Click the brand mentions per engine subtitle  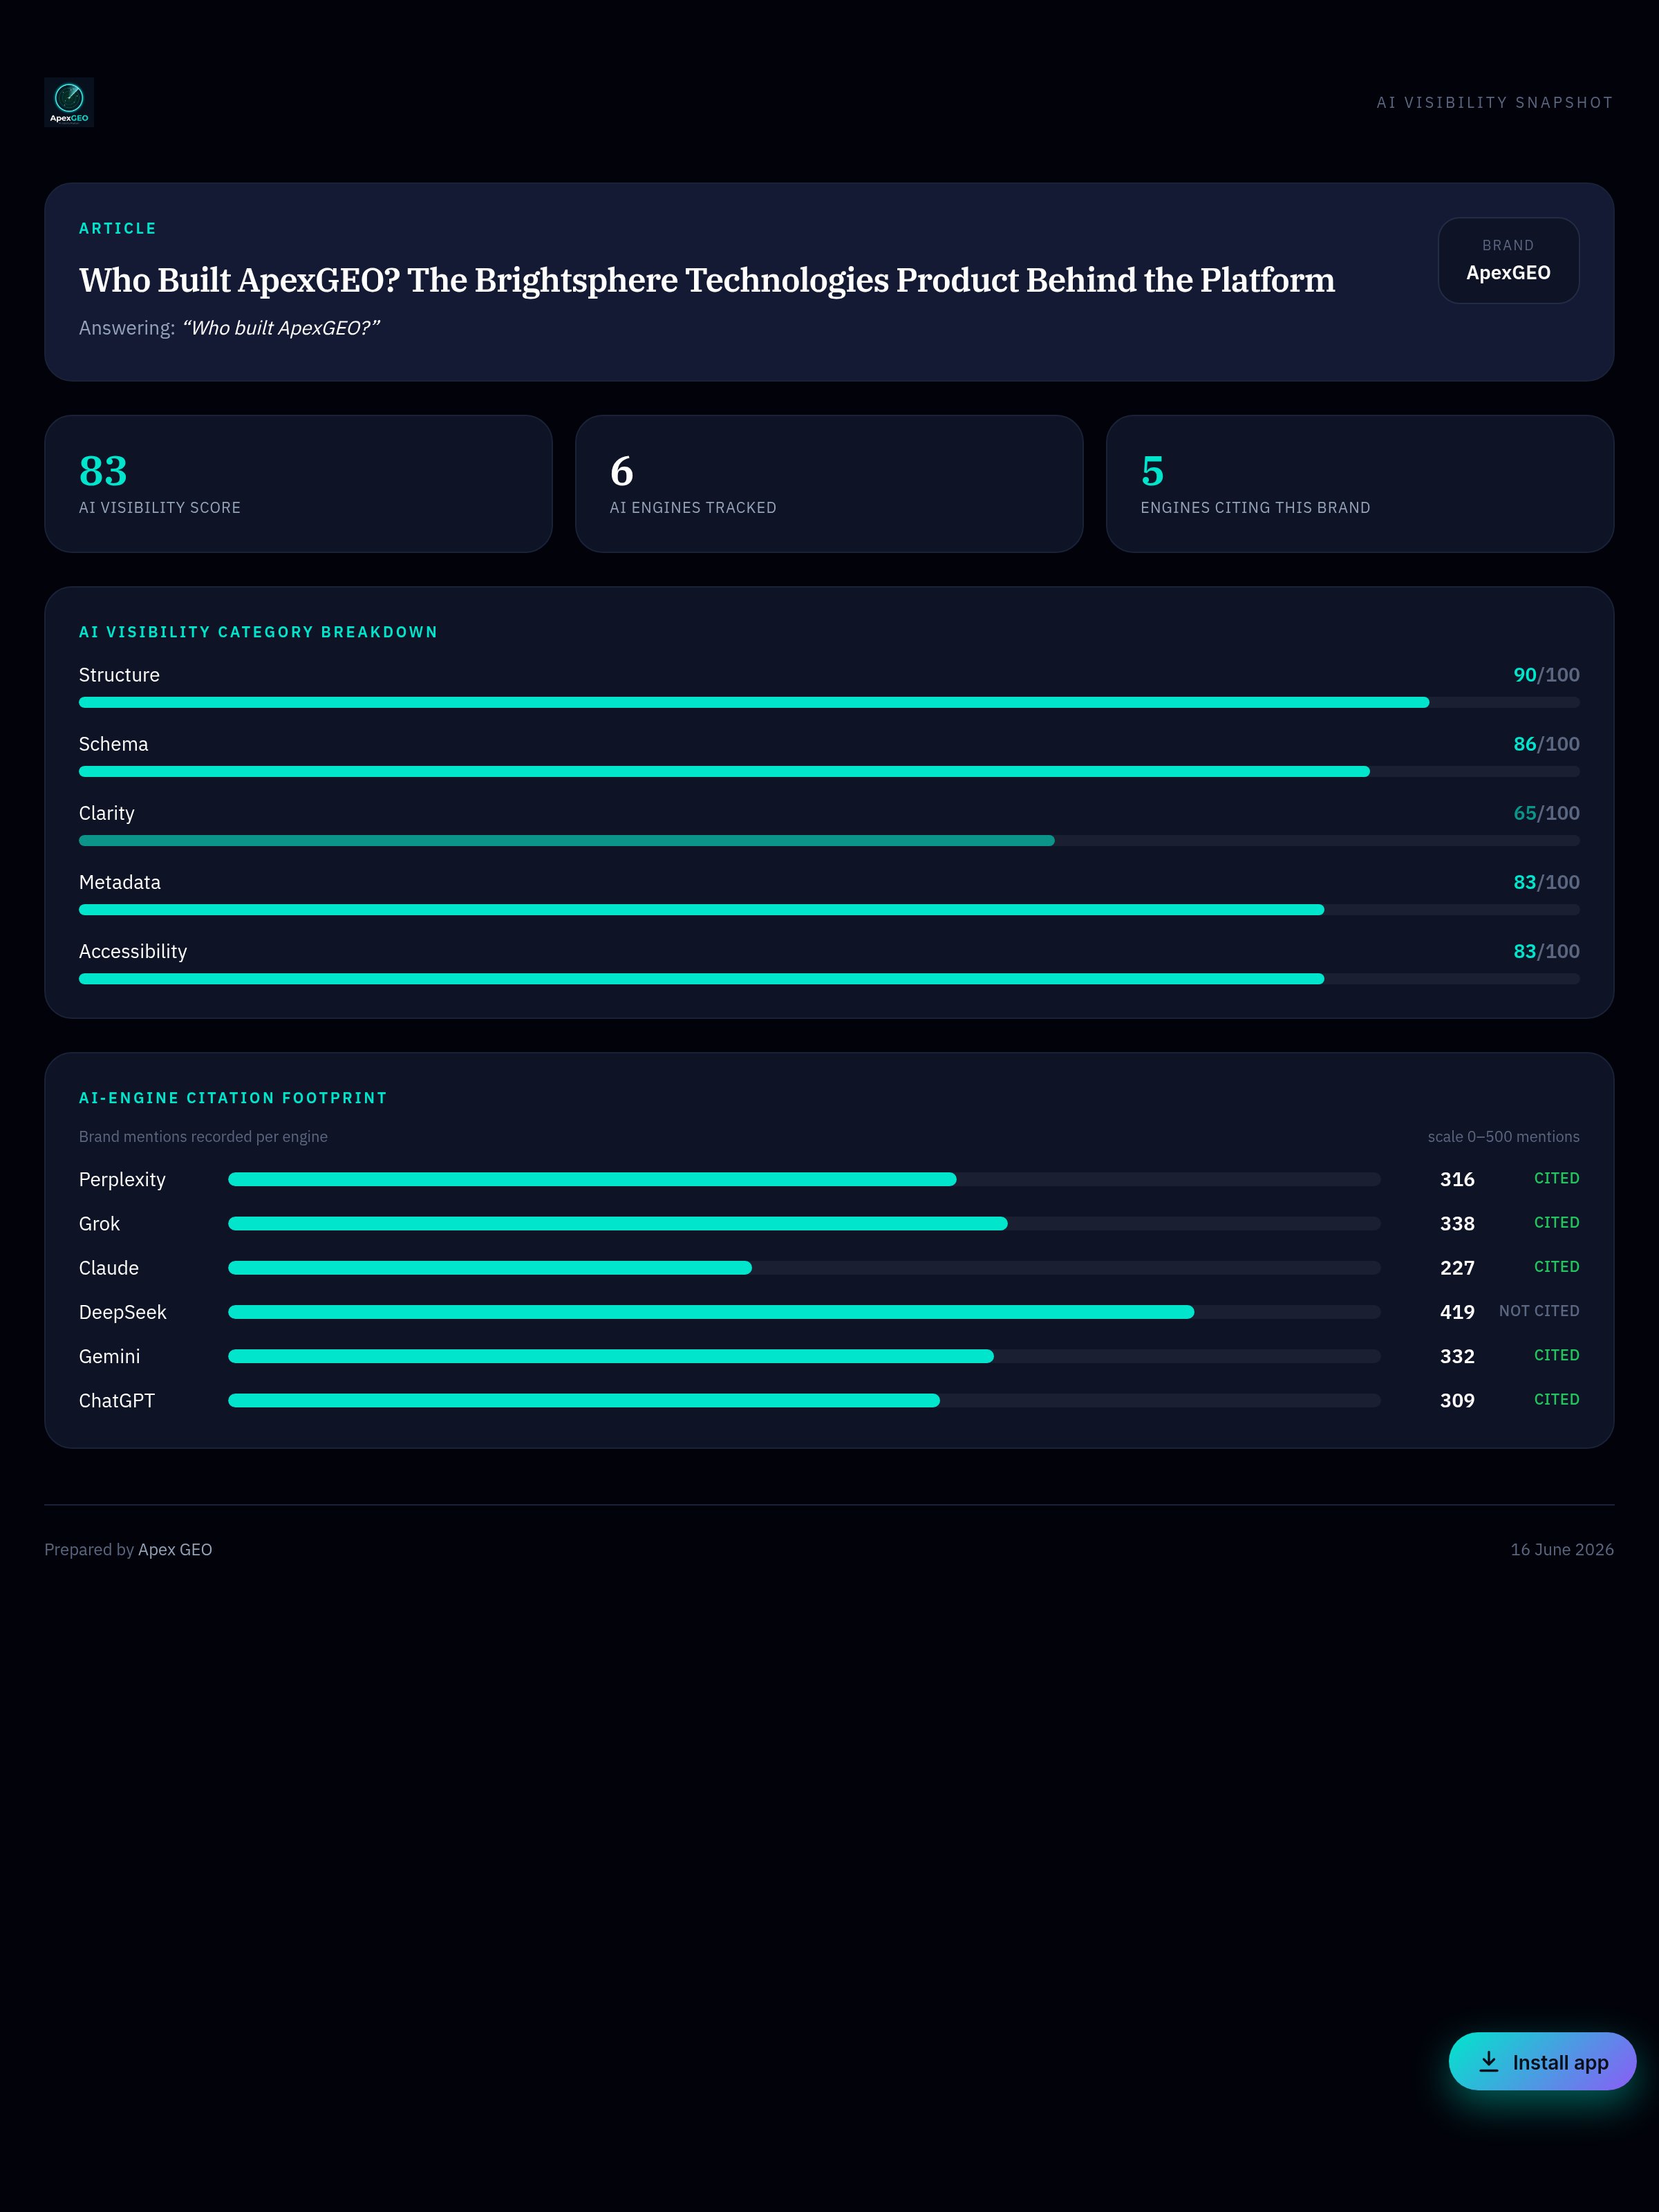(203, 1137)
